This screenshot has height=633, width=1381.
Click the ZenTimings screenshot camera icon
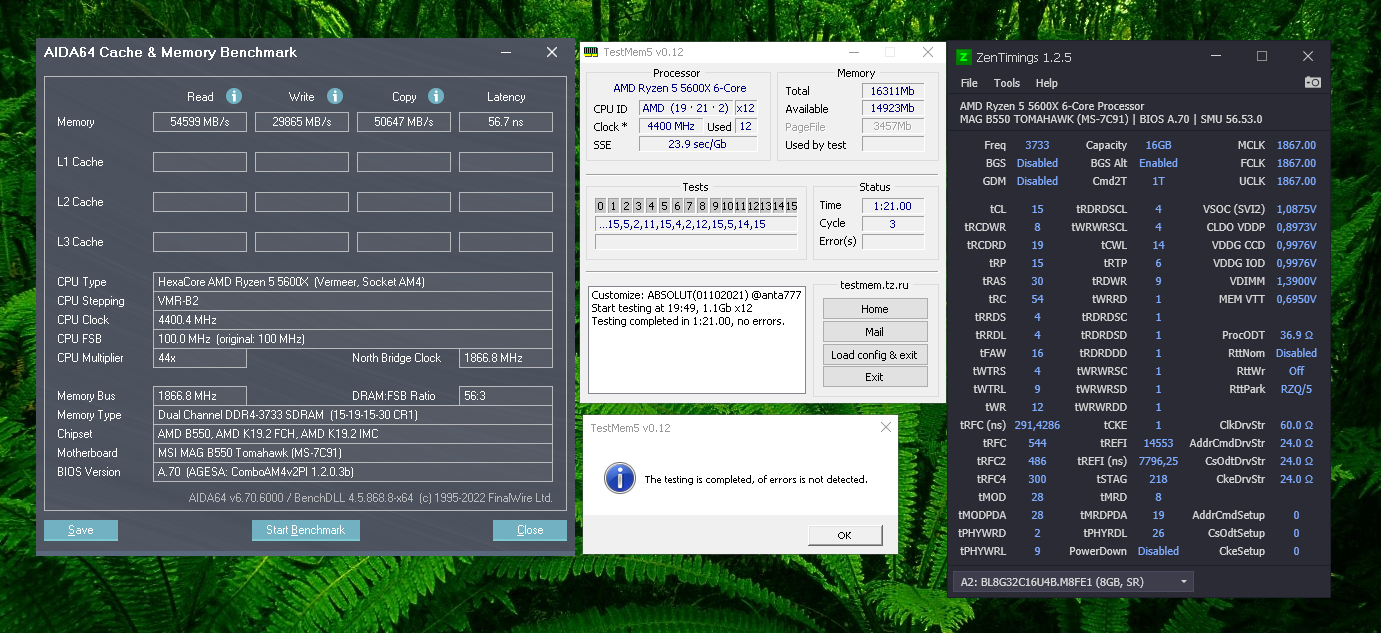1313,83
